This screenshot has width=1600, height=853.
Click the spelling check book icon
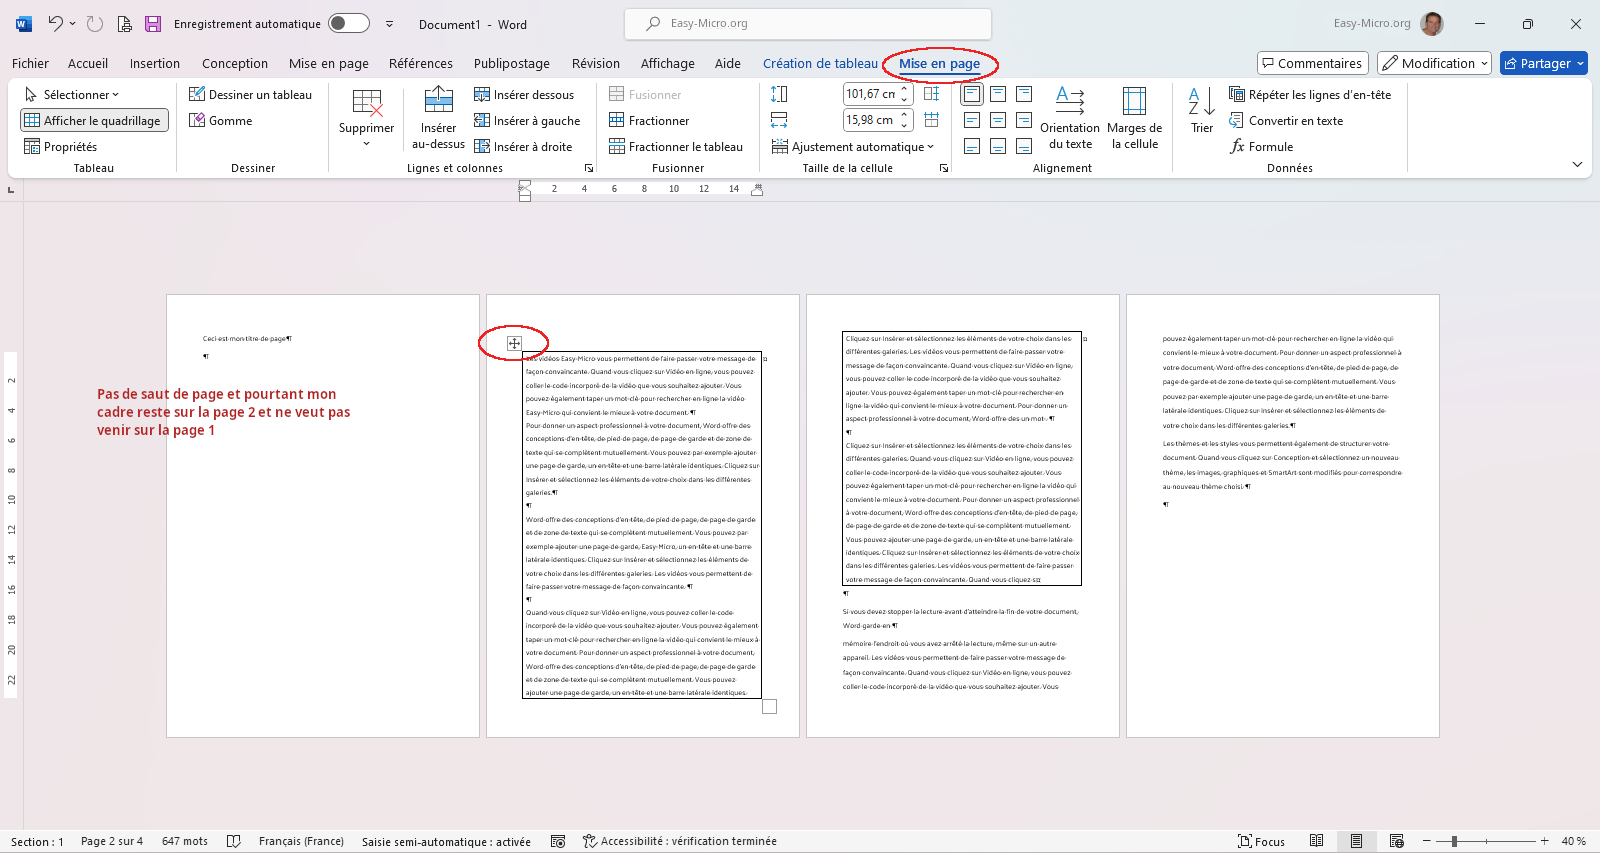234,841
